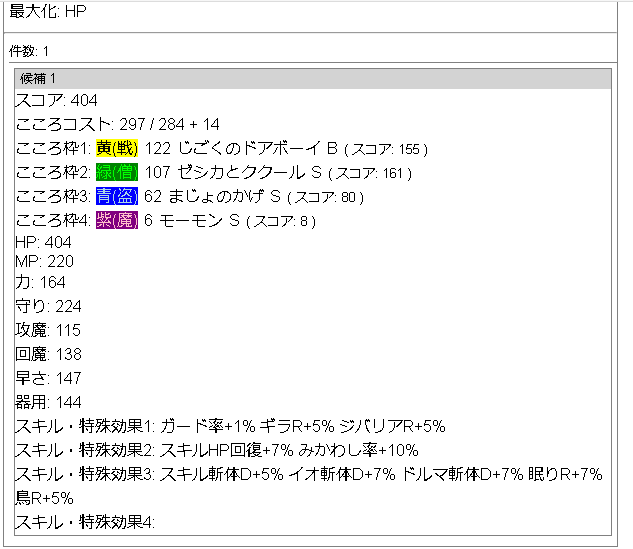Click the 'こころ枠1:' slot label
Screen dimensions: 633x549
pyautogui.click(x=53, y=148)
